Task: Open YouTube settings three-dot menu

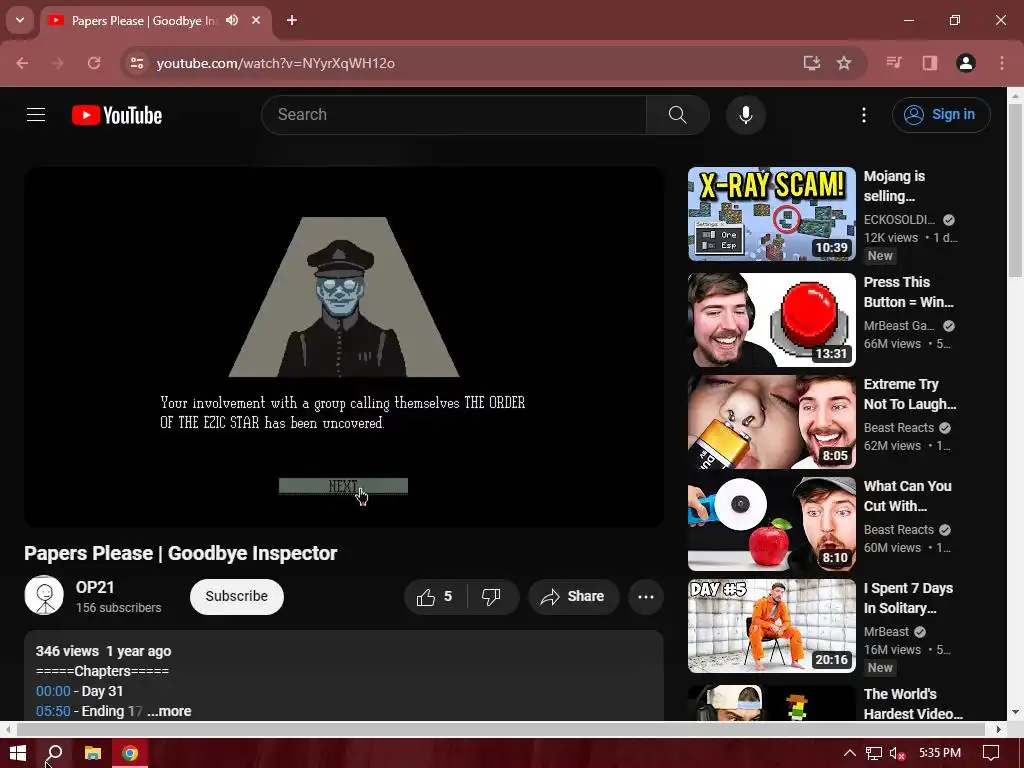Action: coord(864,115)
